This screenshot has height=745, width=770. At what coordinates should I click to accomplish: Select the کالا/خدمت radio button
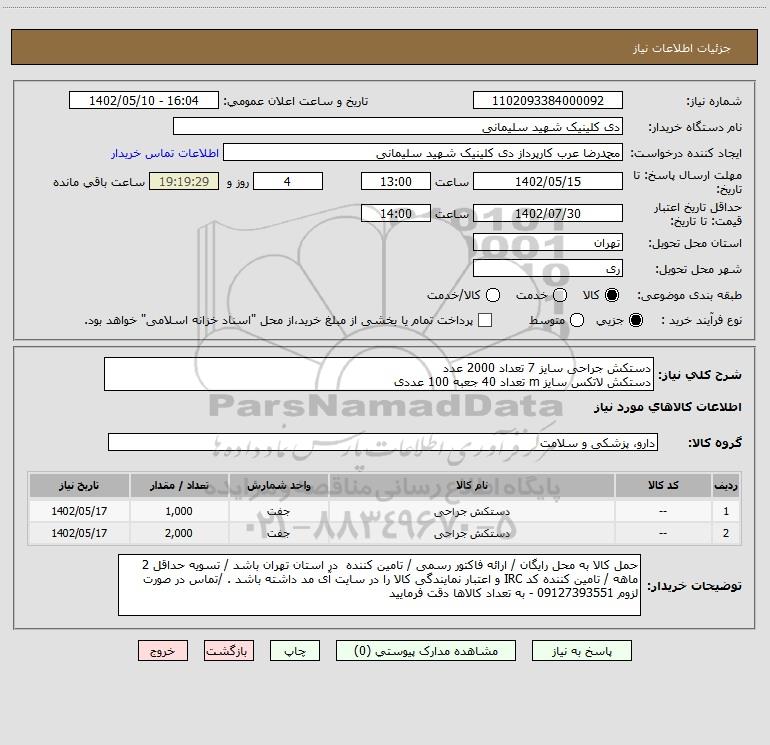pos(493,295)
